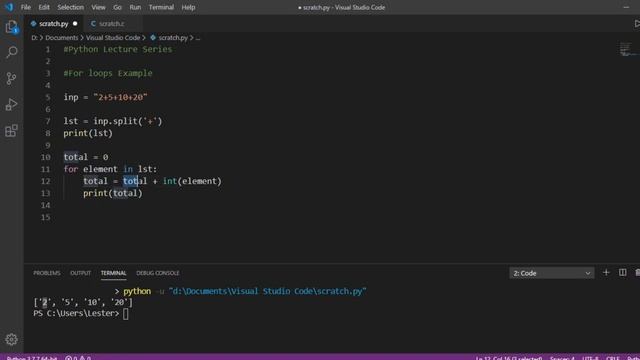Click the terminal prompt input cursor
The height and width of the screenshot is (360, 640).
click(126, 313)
